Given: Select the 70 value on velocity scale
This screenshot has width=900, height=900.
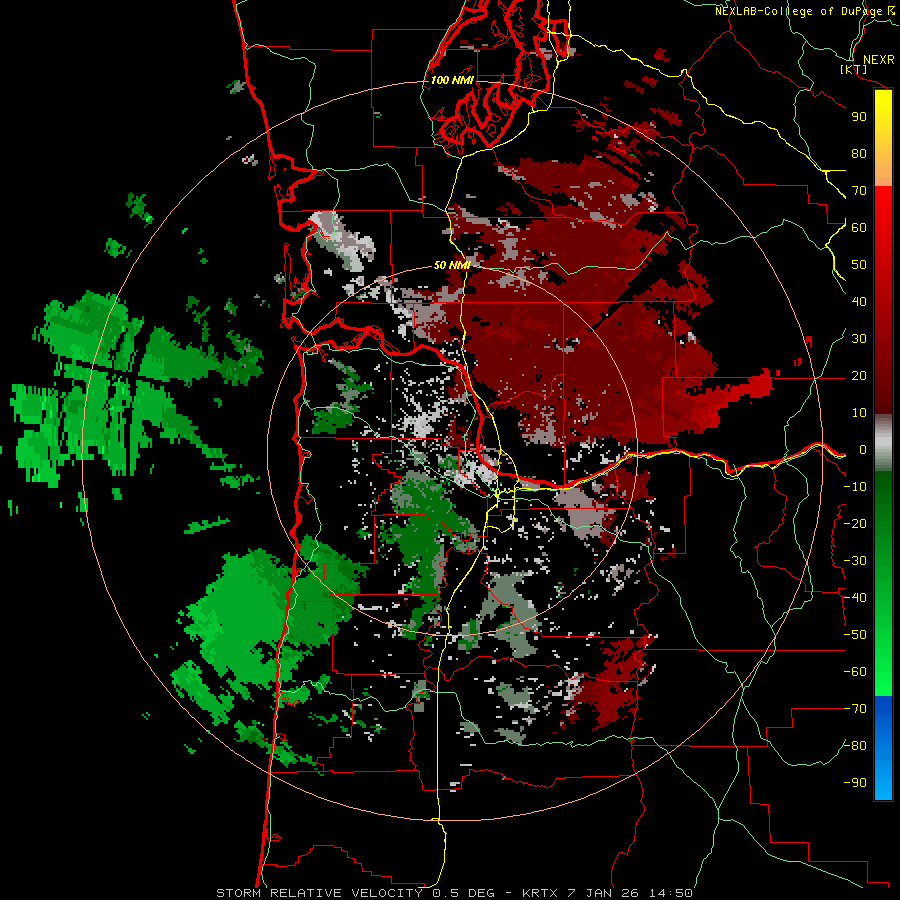Looking at the screenshot, I should (x=859, y=191).
